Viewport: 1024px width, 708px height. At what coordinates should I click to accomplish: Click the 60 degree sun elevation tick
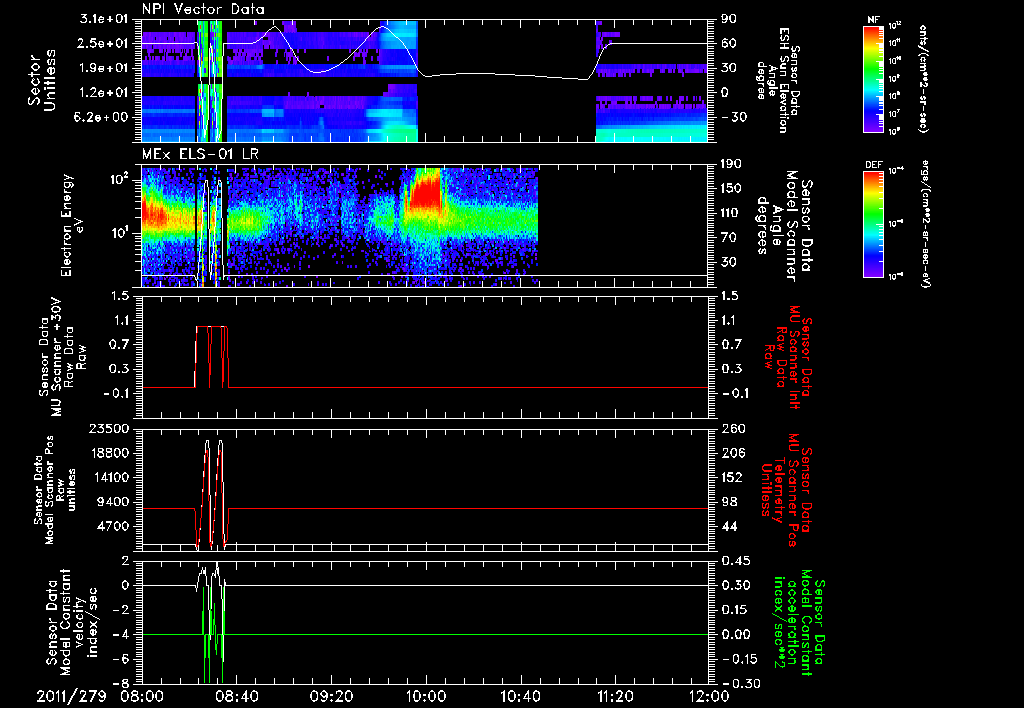point(728,43)
